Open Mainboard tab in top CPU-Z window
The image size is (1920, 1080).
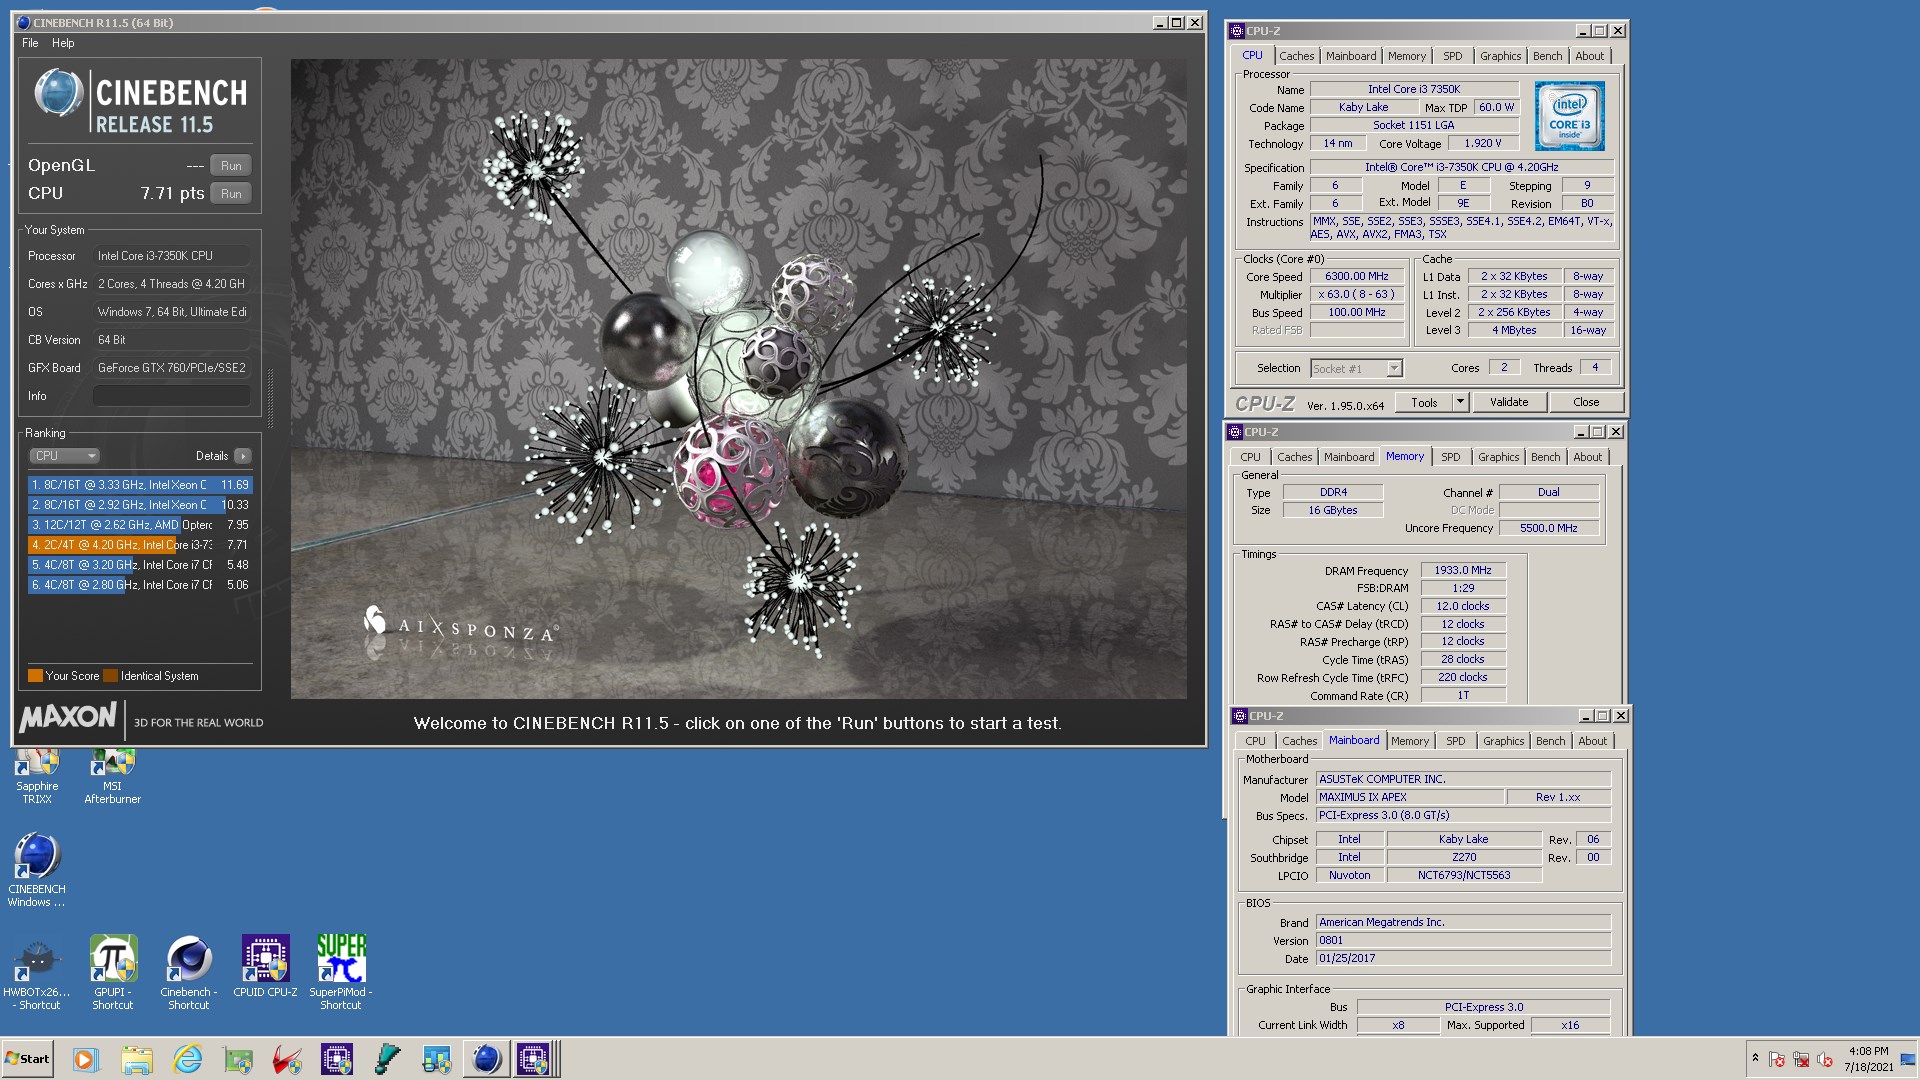pyautogui.click(x=1351, y=56)
